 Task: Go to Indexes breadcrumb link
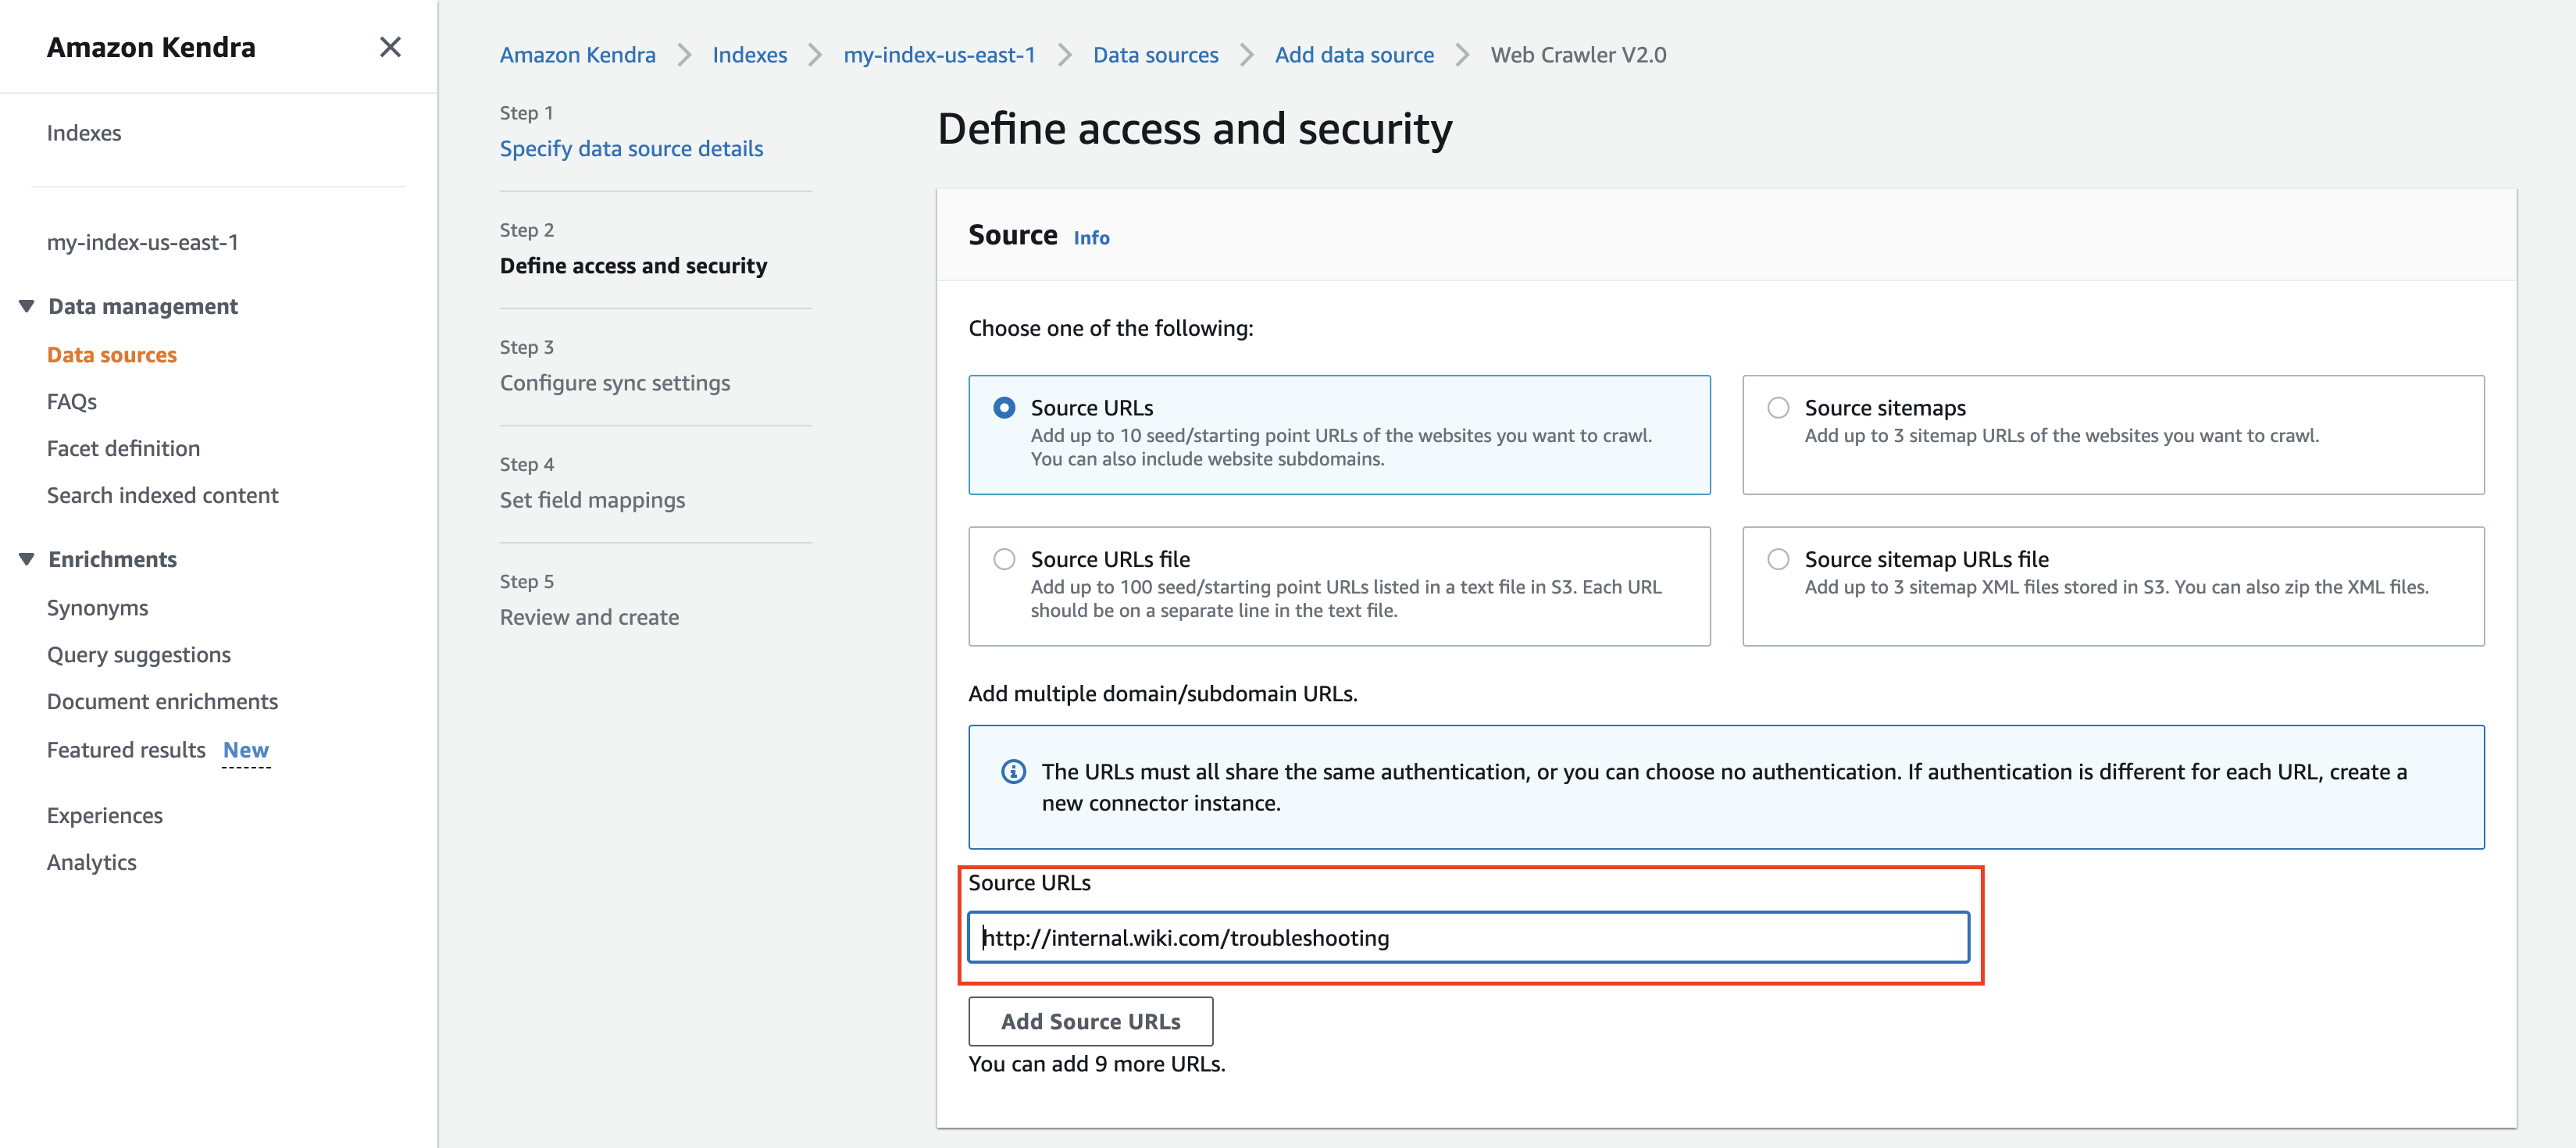click(x=749, y=55)
